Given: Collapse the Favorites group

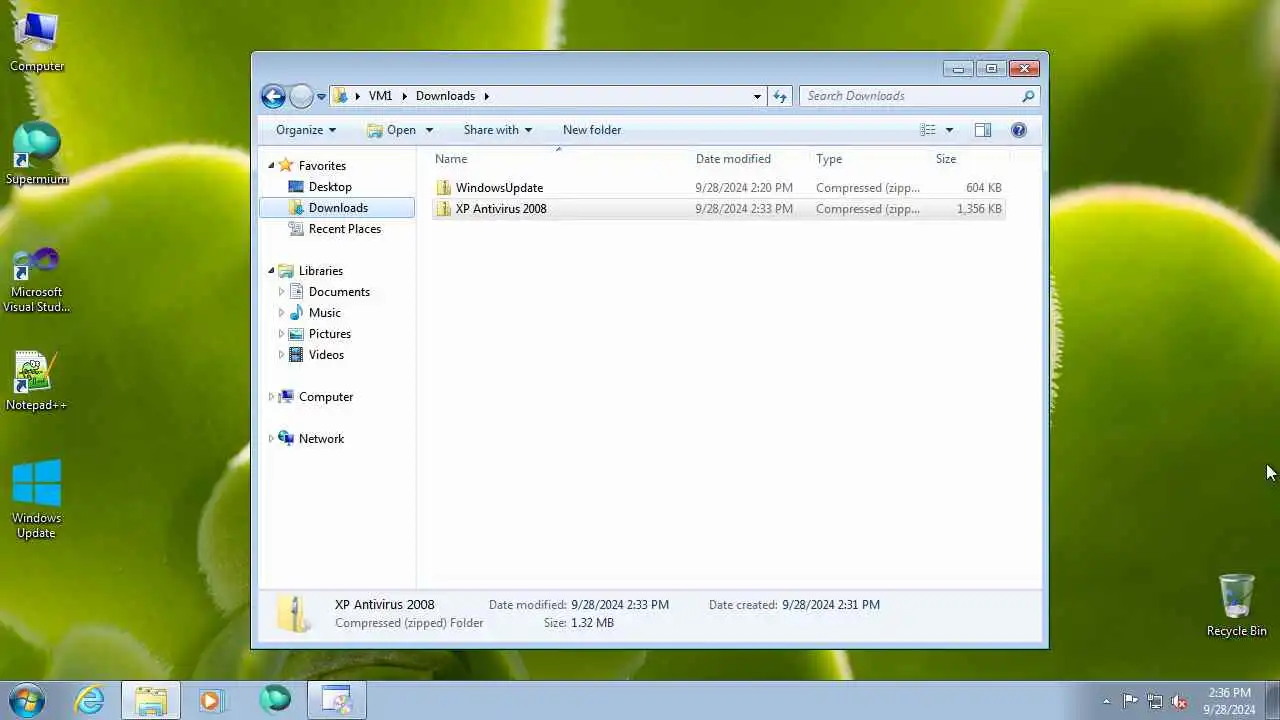Looking at the screenshot, I should [x=271, y=166].
